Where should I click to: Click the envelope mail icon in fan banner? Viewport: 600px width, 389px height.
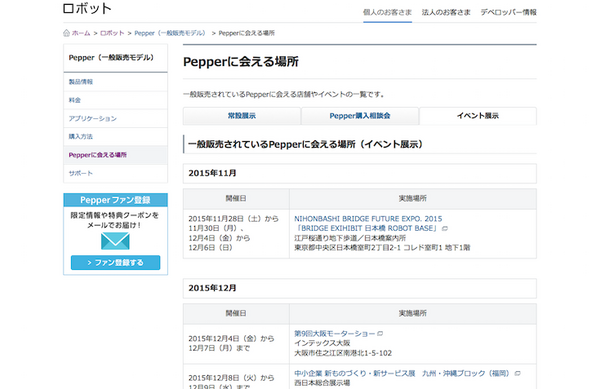[x=115, y=241]
